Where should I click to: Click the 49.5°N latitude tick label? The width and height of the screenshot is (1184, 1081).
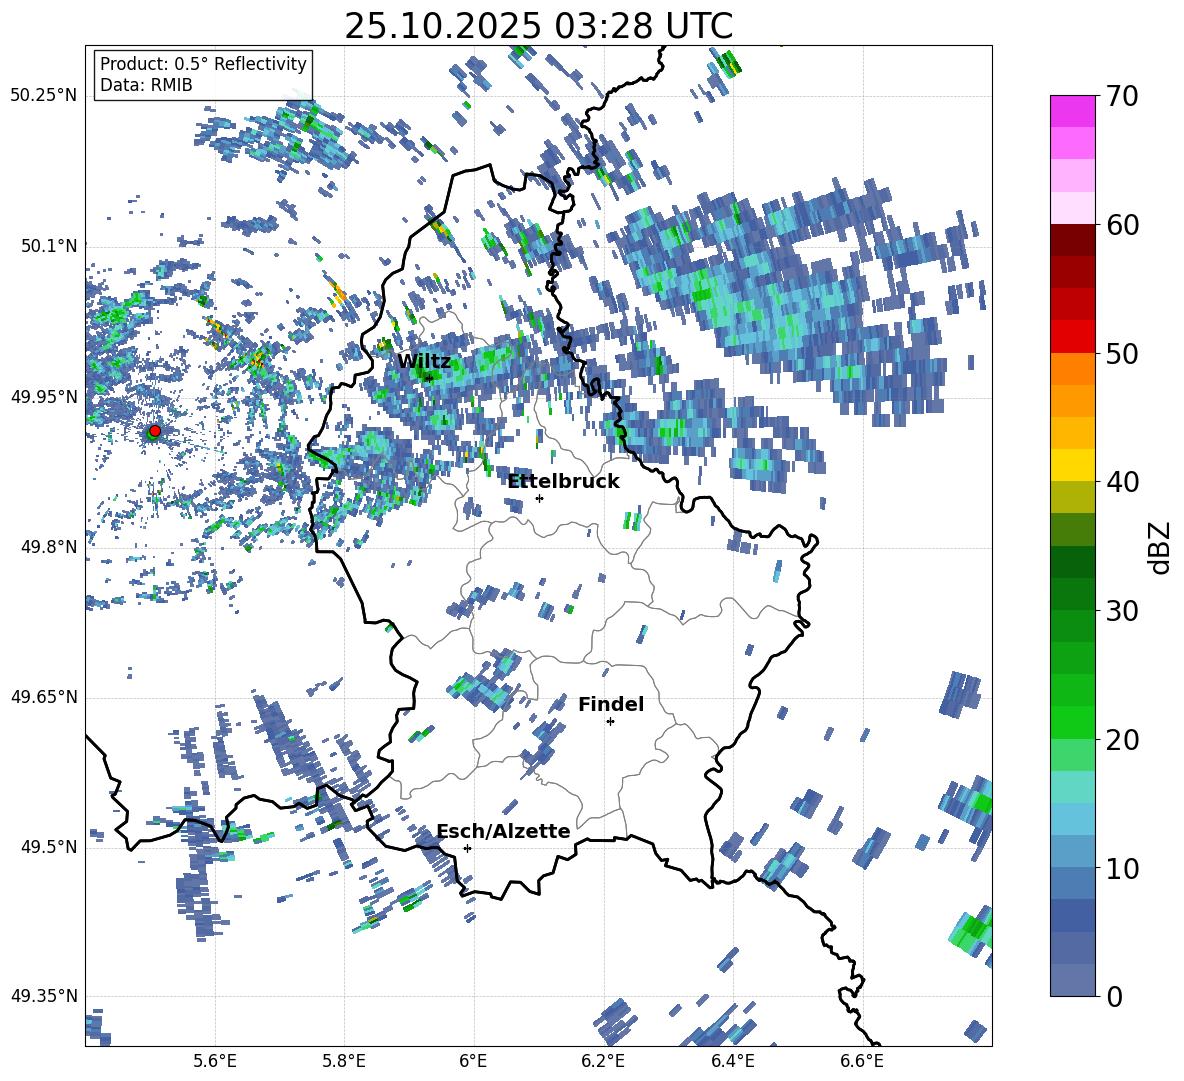click(48, 846)
